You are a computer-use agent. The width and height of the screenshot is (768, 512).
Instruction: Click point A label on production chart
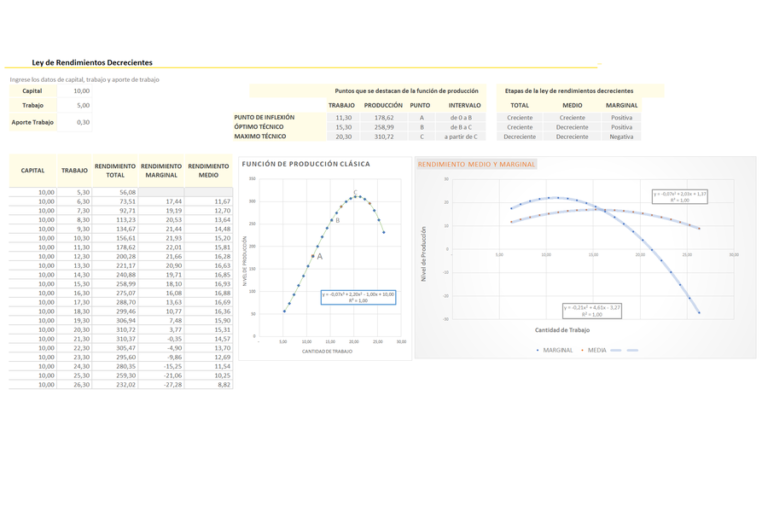pos(319,257)
